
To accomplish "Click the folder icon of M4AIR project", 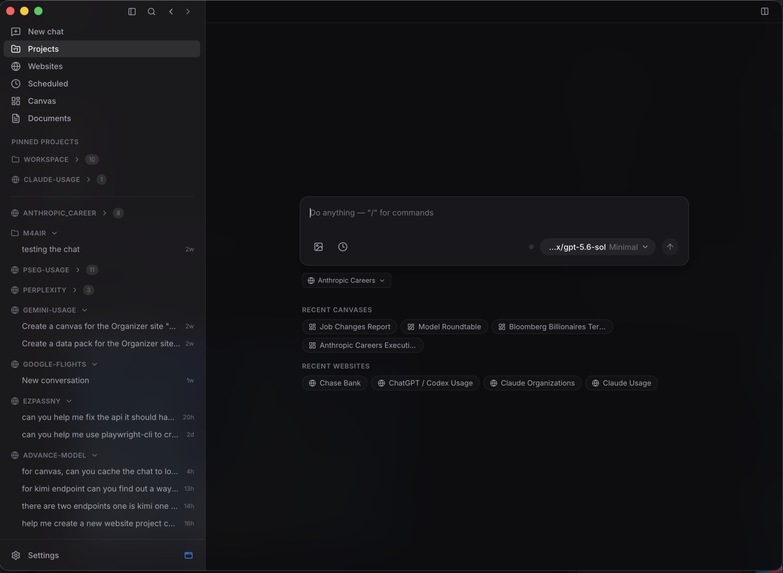I will (15, 233).
